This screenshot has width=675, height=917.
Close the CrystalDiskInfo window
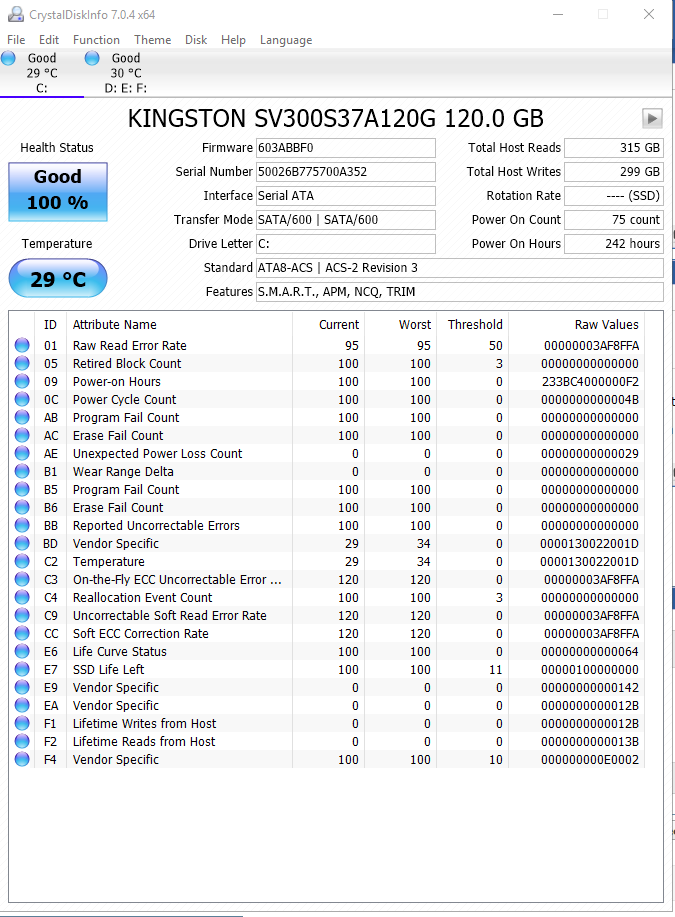click(649, 14)
